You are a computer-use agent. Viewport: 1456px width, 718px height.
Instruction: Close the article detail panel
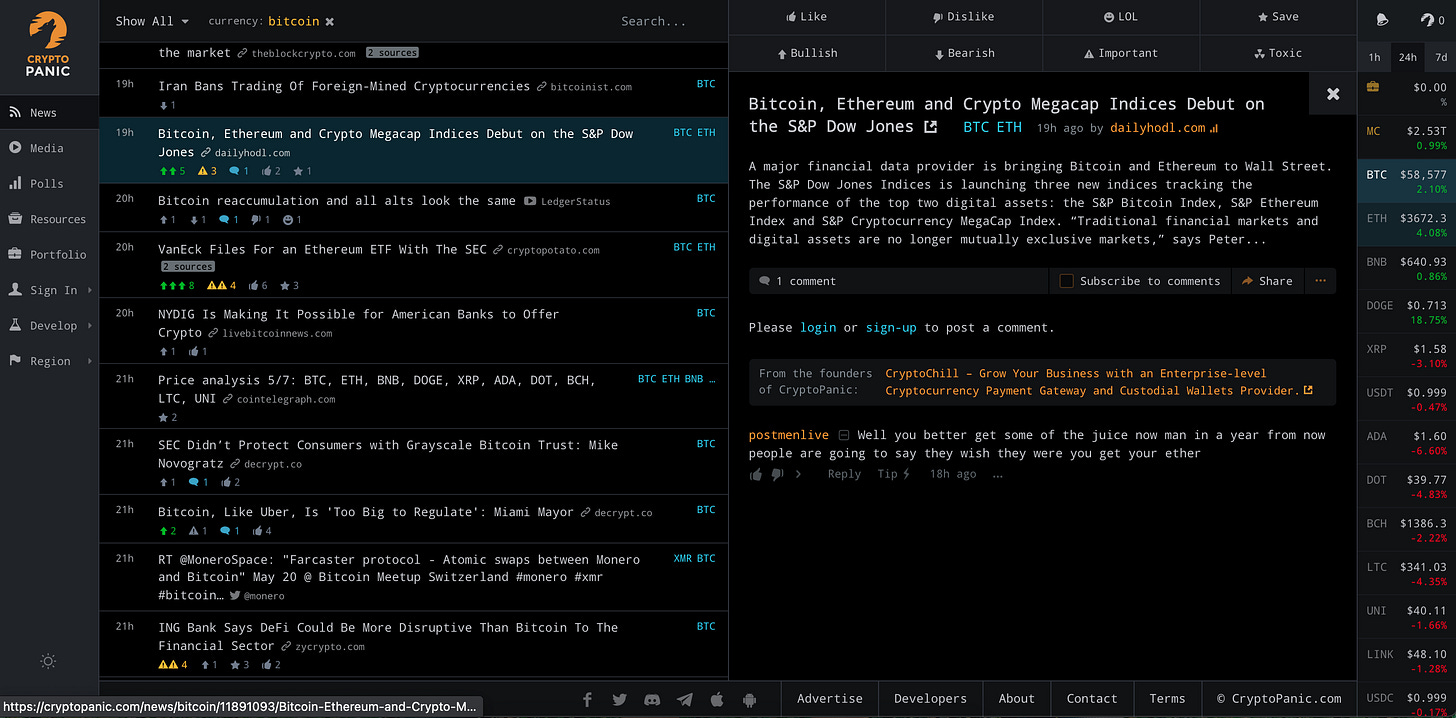[x=1332, y=94]
